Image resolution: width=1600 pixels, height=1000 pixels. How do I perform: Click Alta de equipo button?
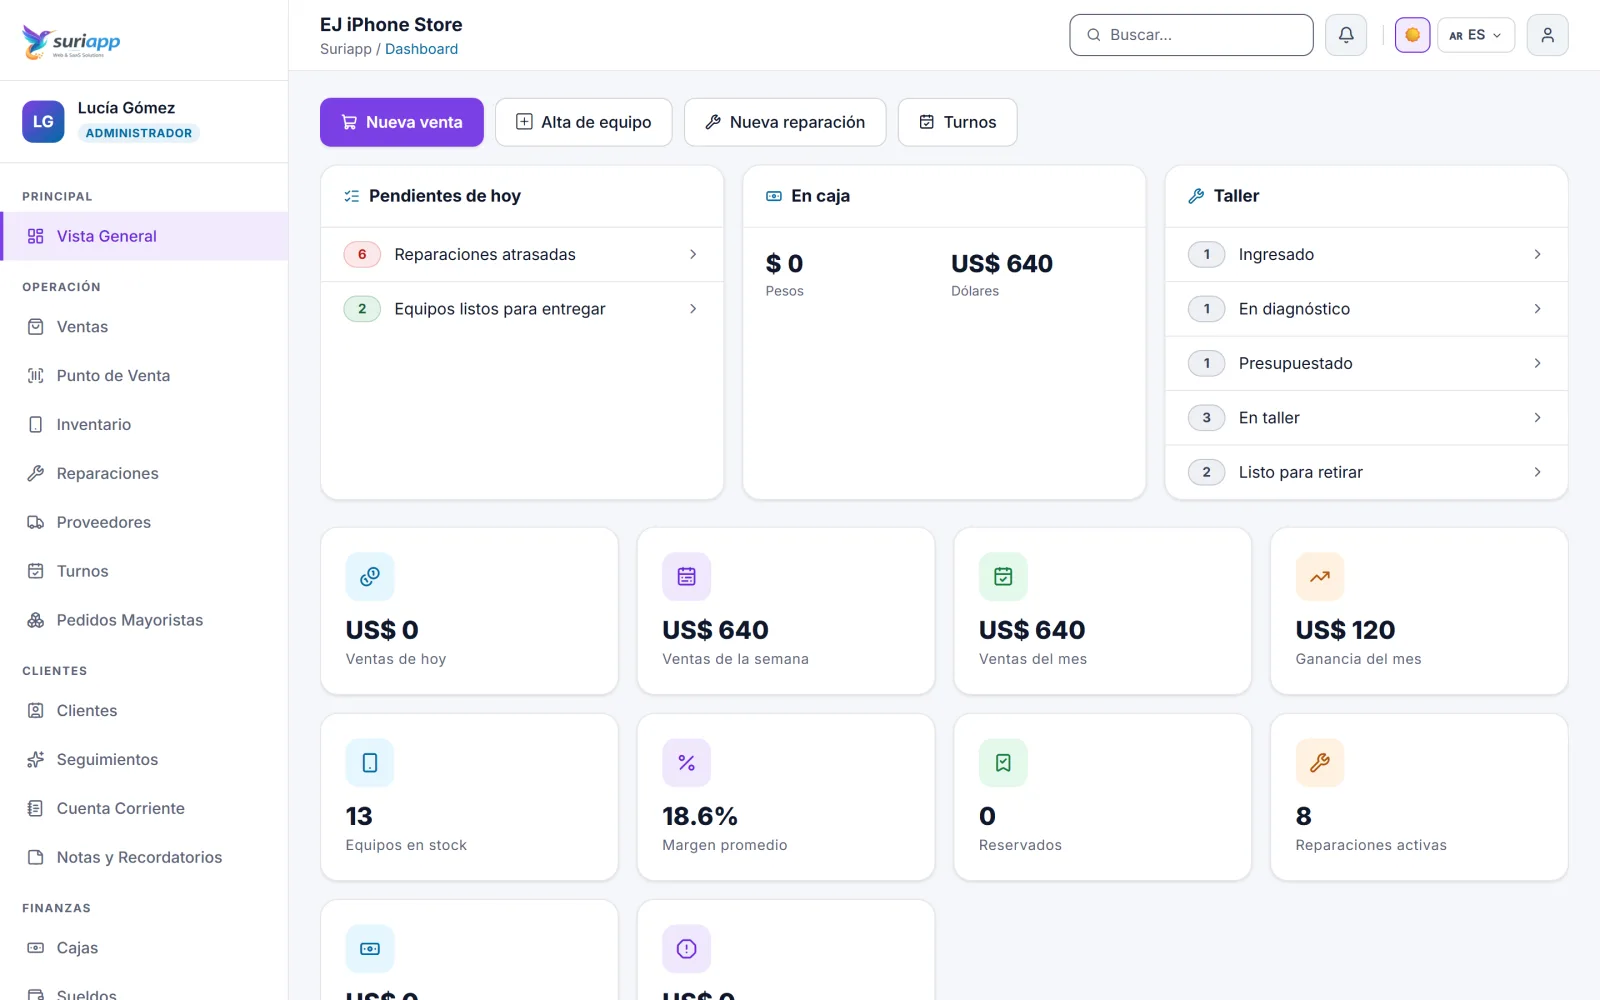click(x=584, y=122)
